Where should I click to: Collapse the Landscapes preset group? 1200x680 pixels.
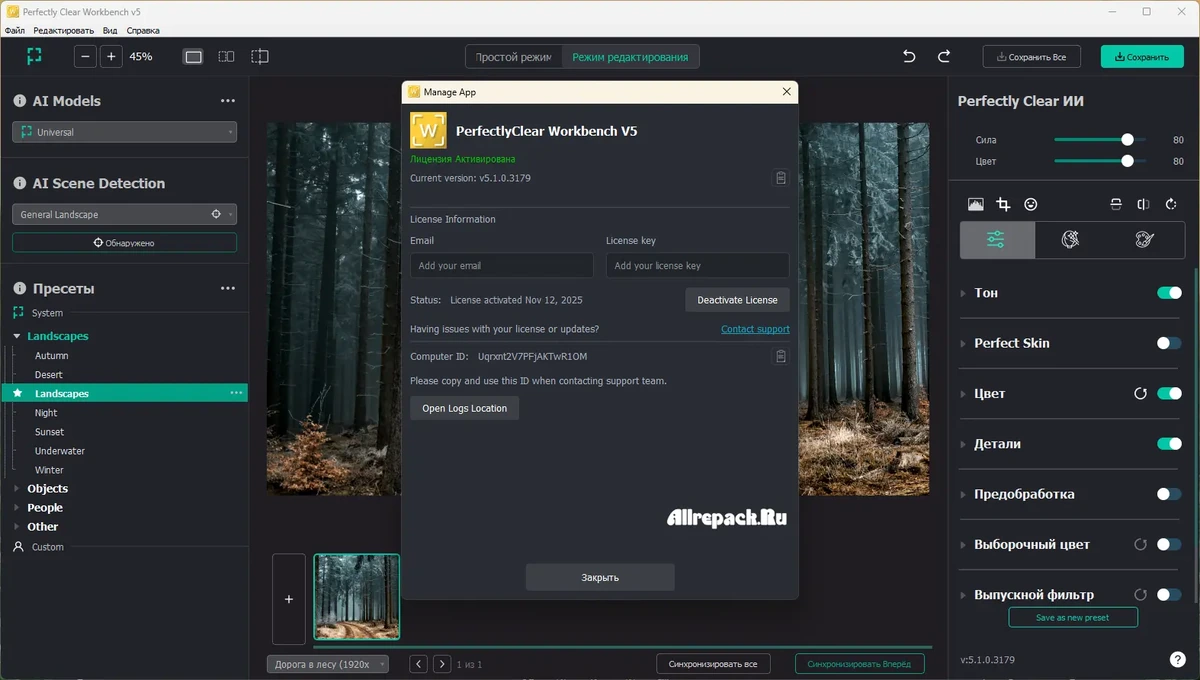[x=17, y=337]
